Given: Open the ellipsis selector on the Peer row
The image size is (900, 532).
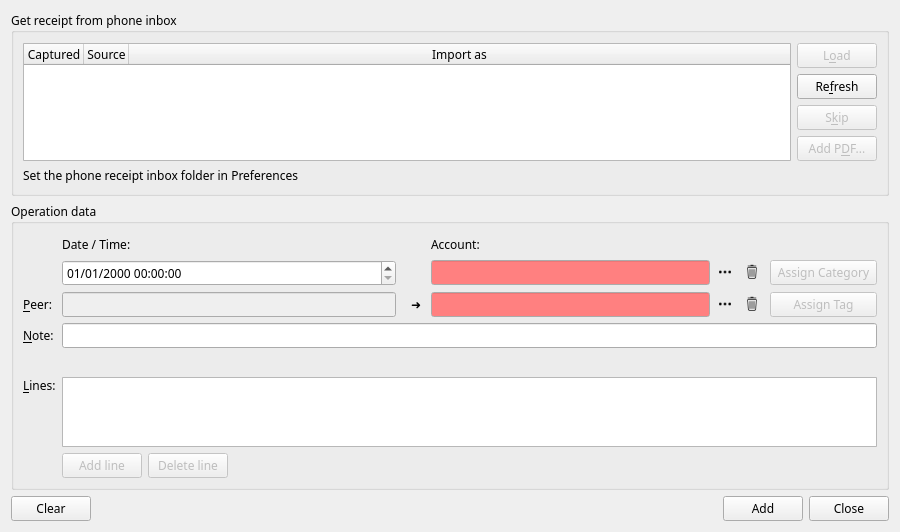Looking at the screenshot, I should pyautogui.click(x=725, y=304).
